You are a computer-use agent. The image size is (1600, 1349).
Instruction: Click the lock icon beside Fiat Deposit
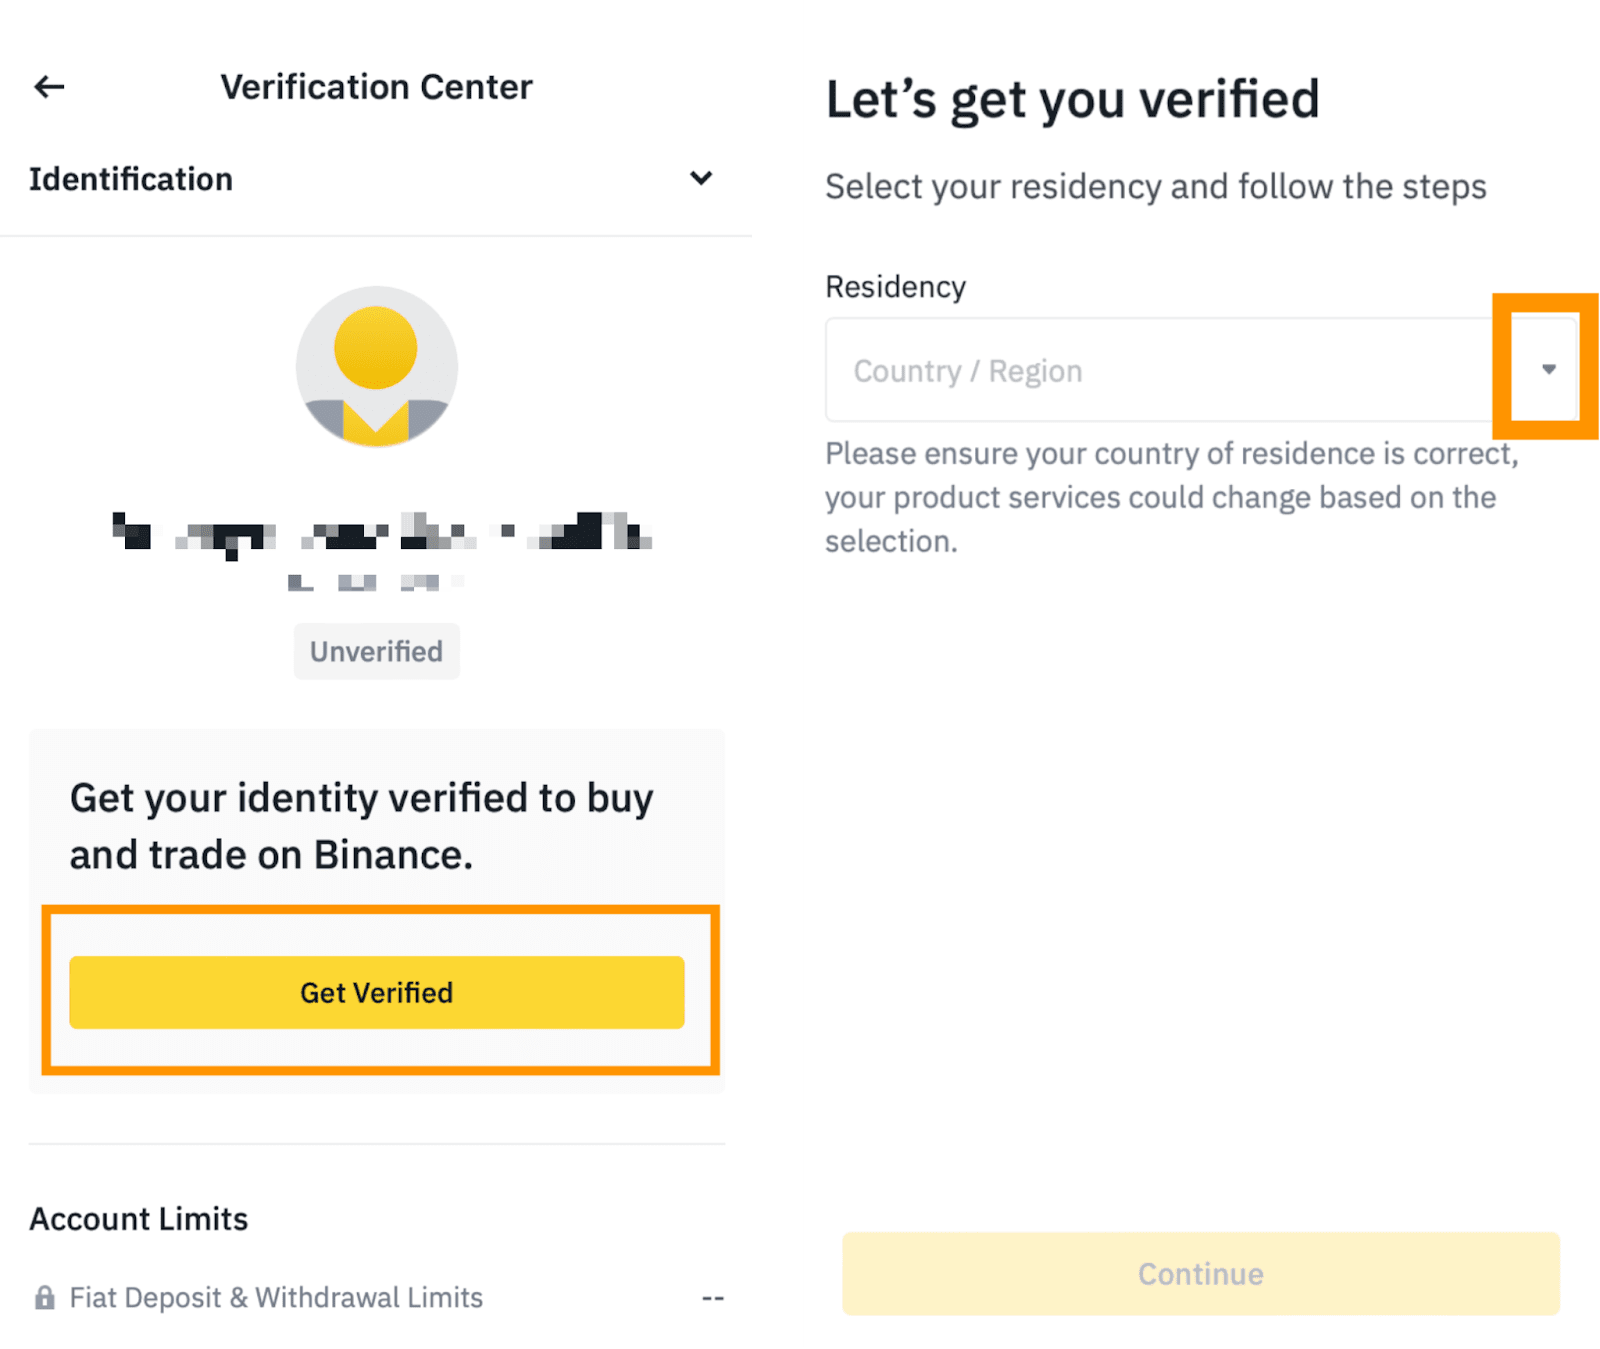[x=45, y=1298]
